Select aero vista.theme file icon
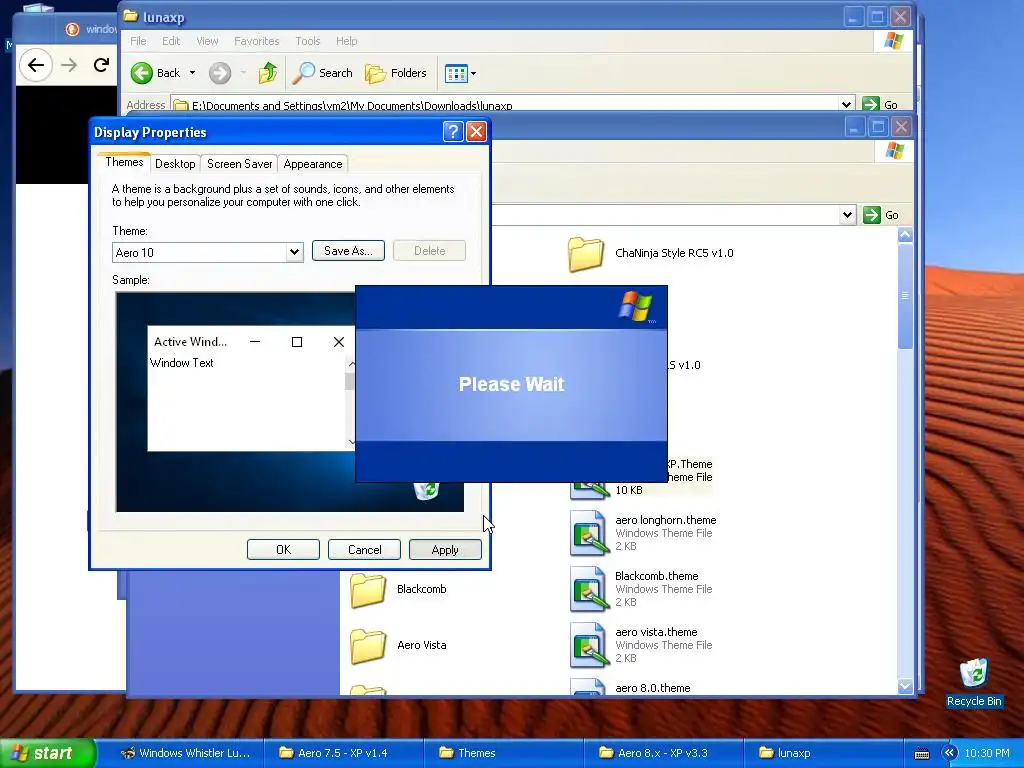Screen dimensions: 1024x768 pyautogui.click(x=587, y=645)
